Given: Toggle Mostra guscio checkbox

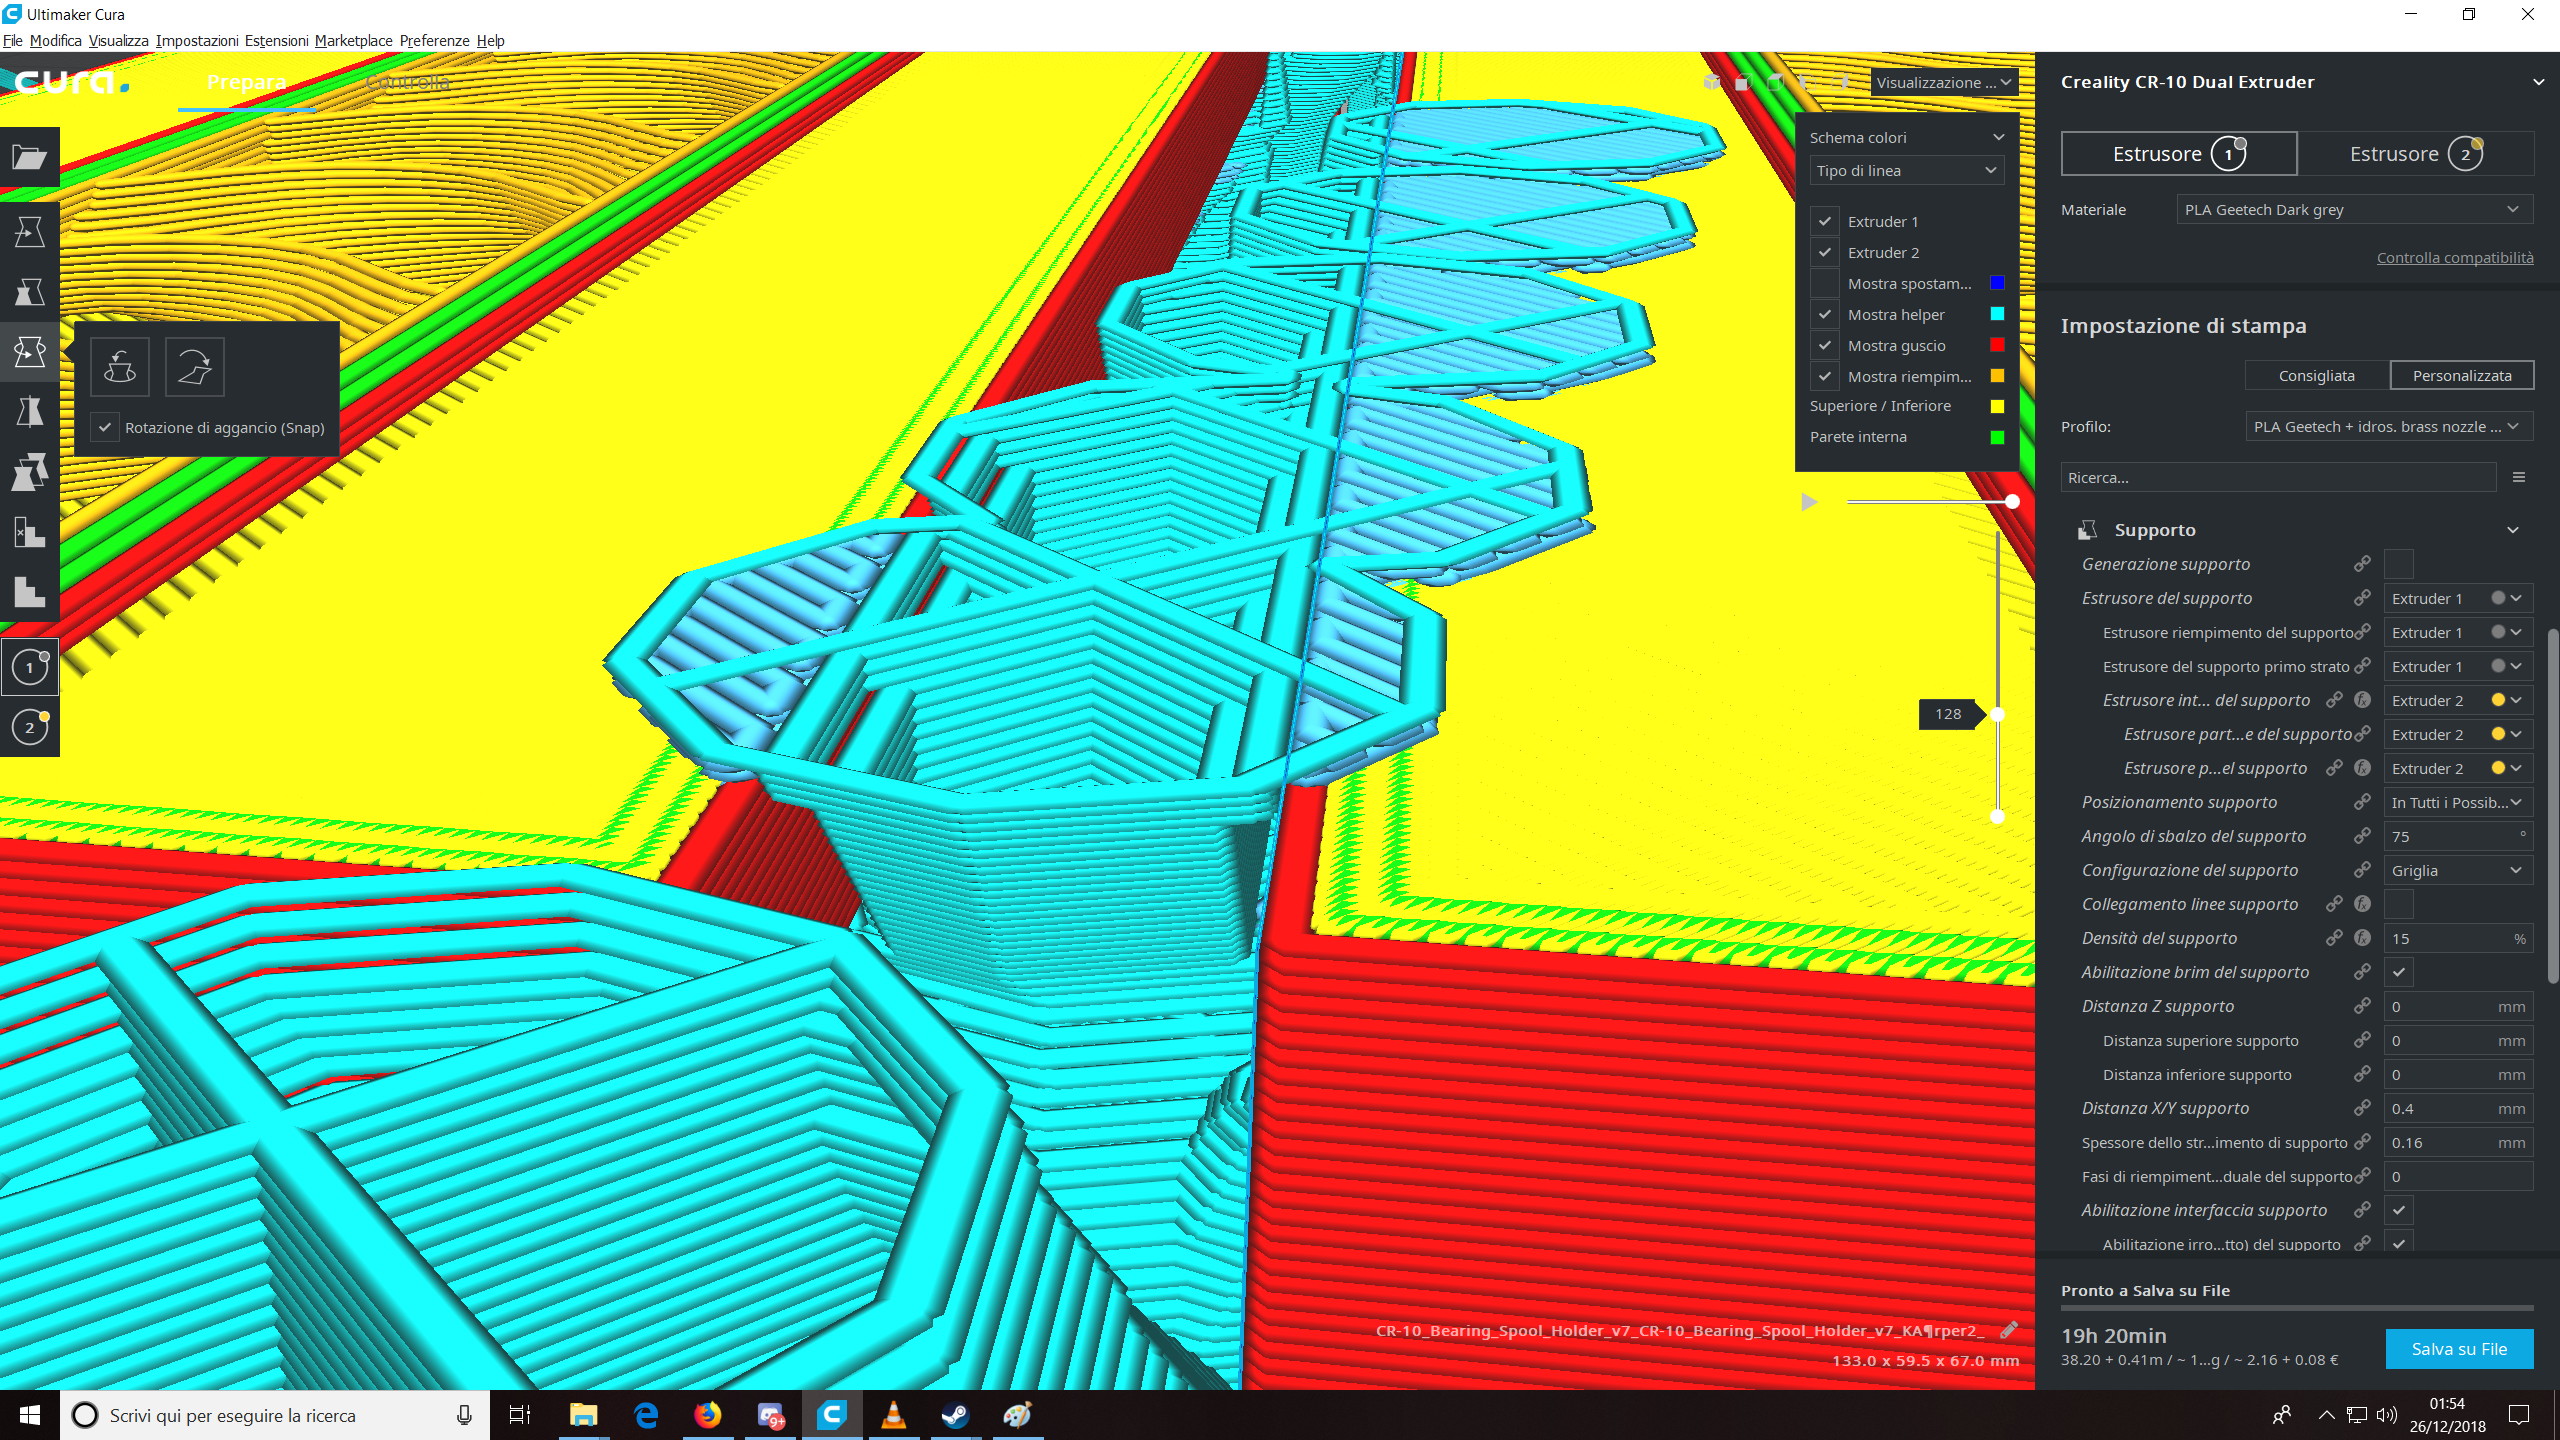Looking at the screenshot, I should [1825, 345].
